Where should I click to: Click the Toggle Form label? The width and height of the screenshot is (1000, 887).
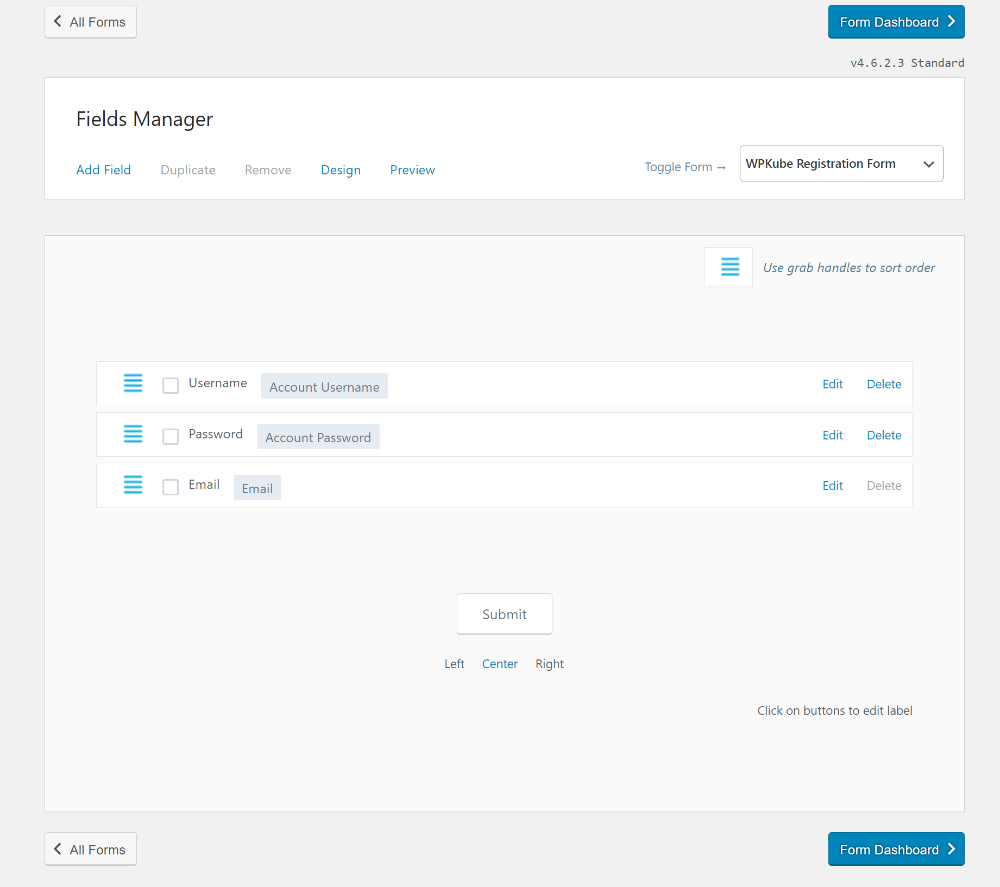click(685, 166)
